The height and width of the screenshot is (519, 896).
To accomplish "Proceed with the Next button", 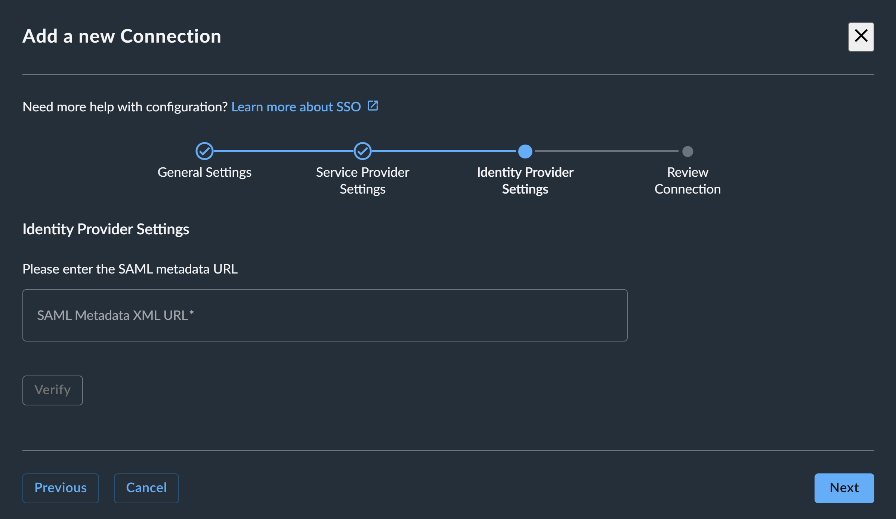I will pos(844,488).
